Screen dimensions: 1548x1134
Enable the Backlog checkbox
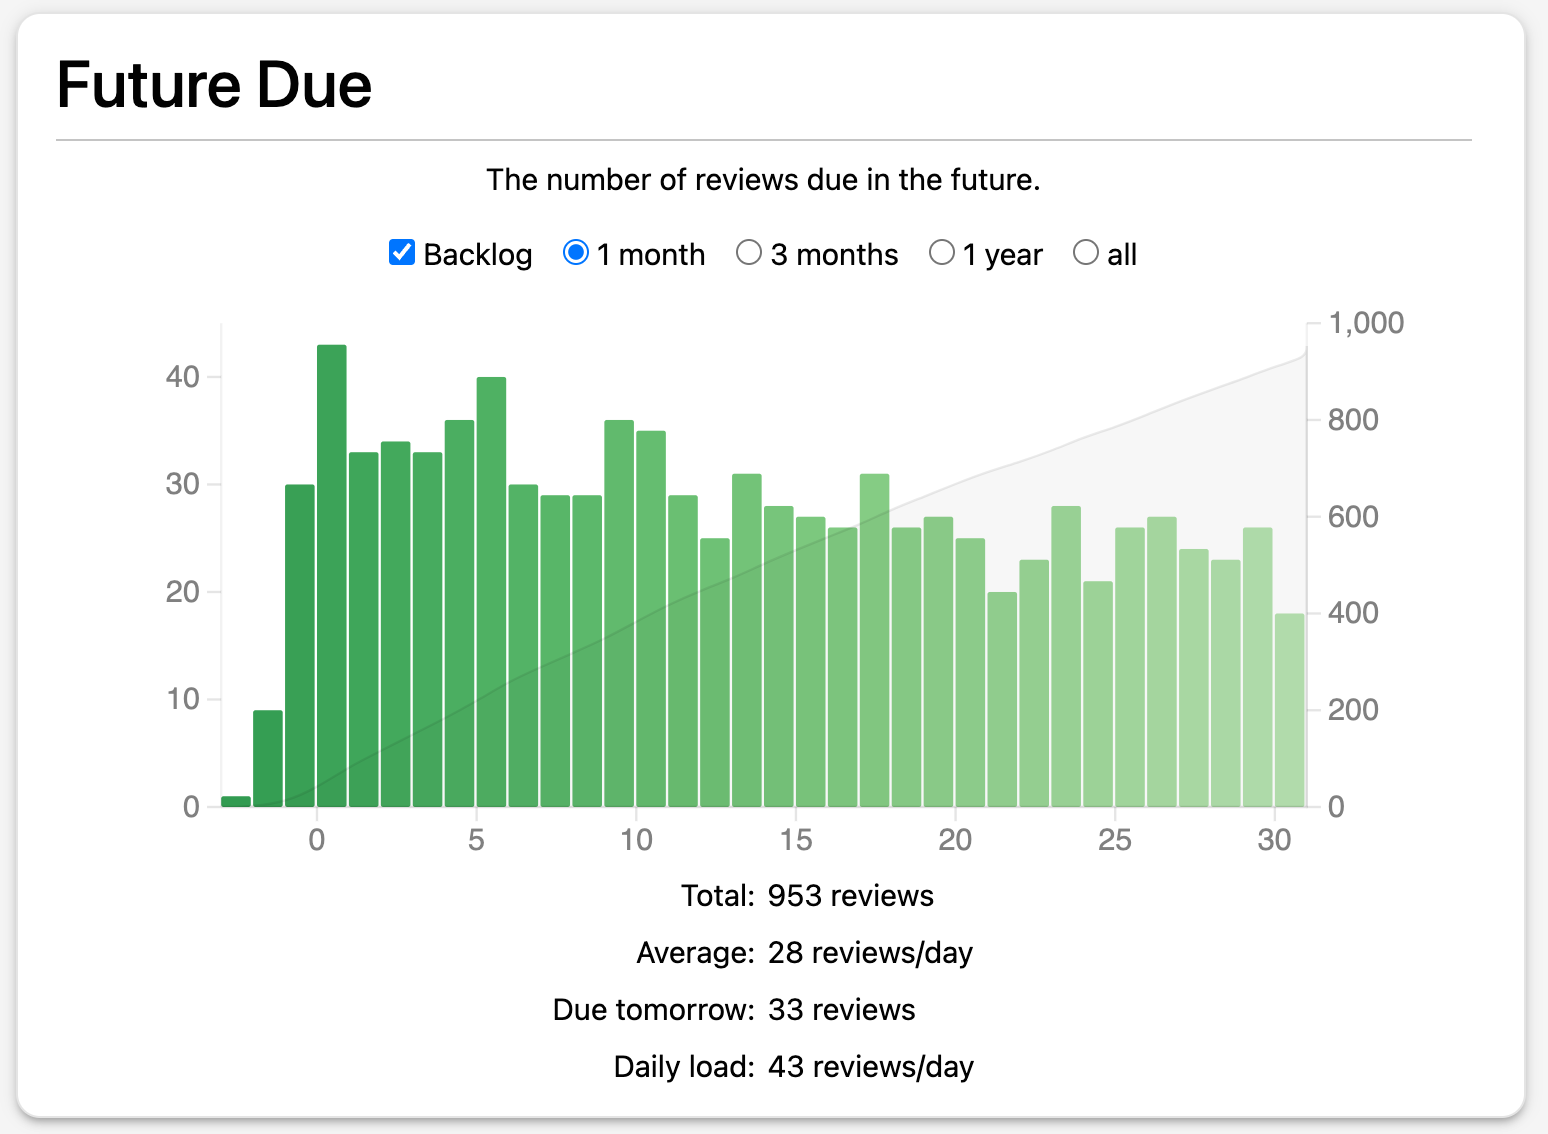click(x=401, y=253)
